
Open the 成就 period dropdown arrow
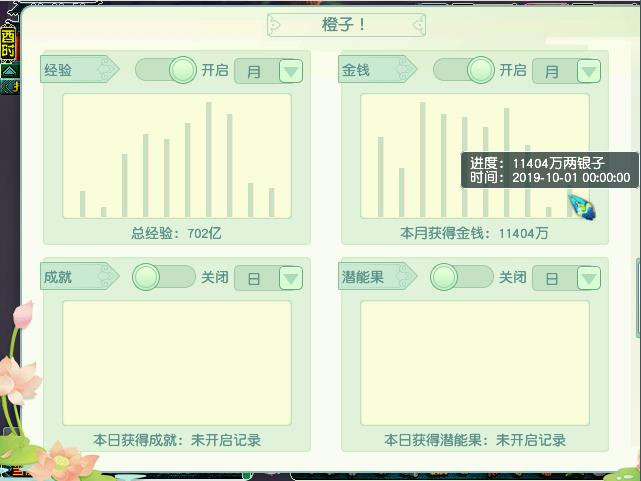coord(291,278)
